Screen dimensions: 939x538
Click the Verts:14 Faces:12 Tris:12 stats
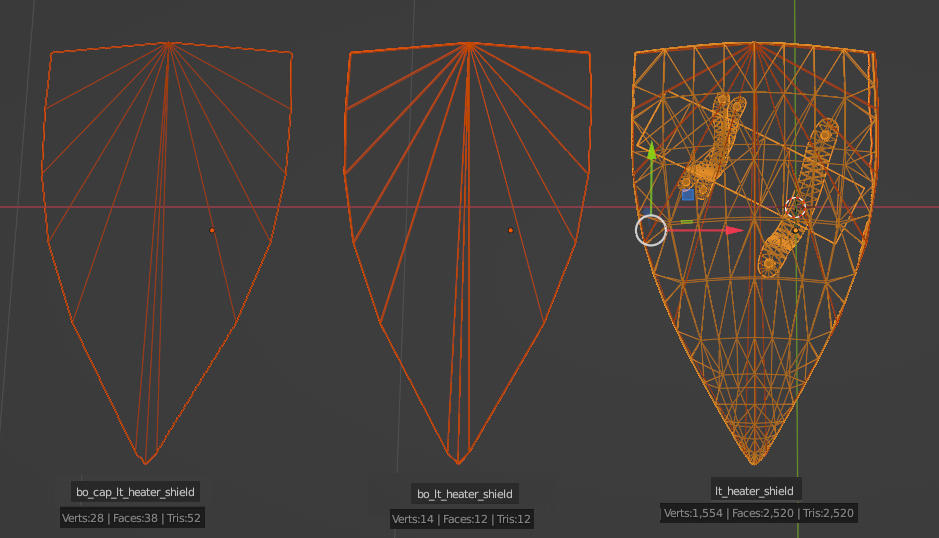point(461,519)
